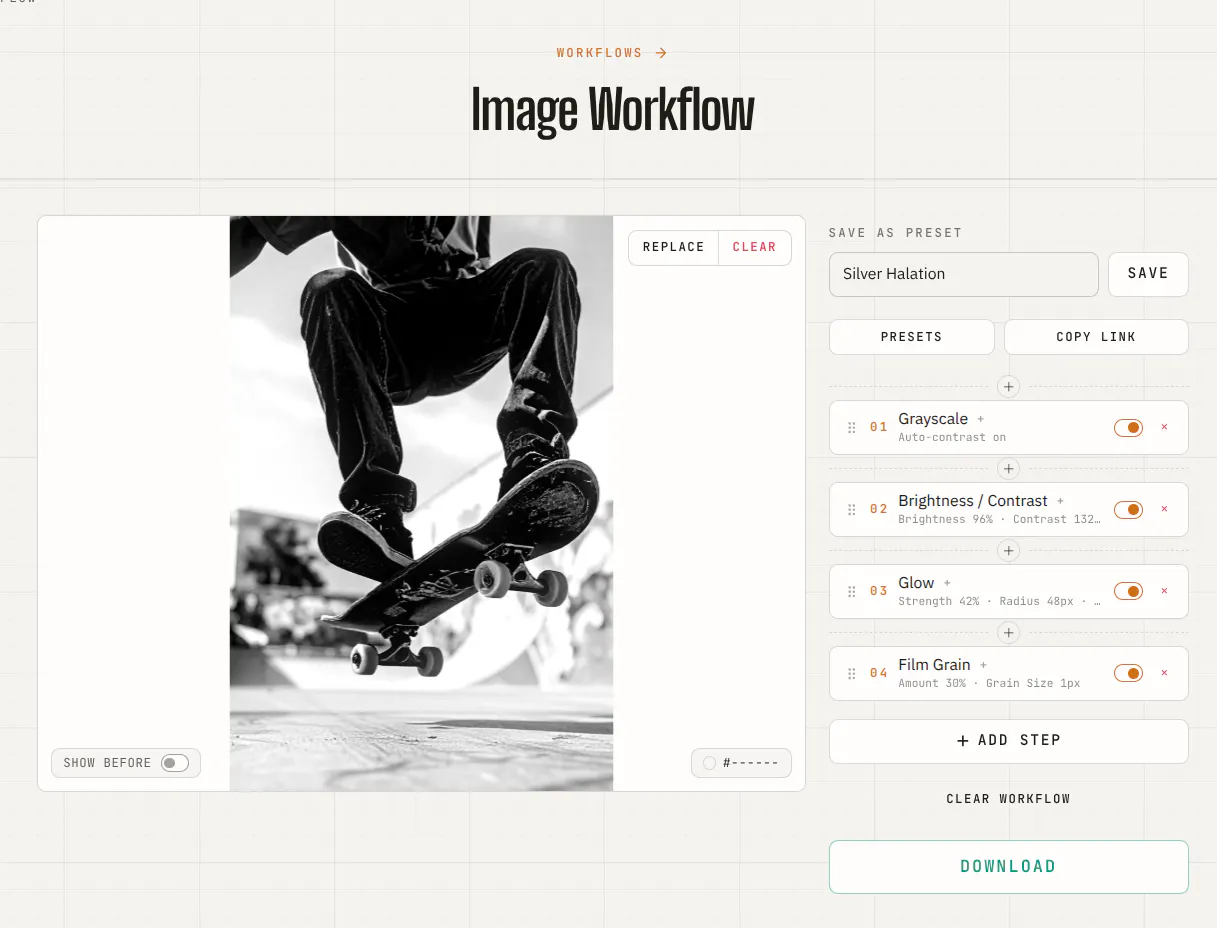Image resolution: width=1217 pixels, height=928 pixels.
Task: Focus the preset name field 'Silver Halation'
Action: pyautogui.click(x=964, y=274)
